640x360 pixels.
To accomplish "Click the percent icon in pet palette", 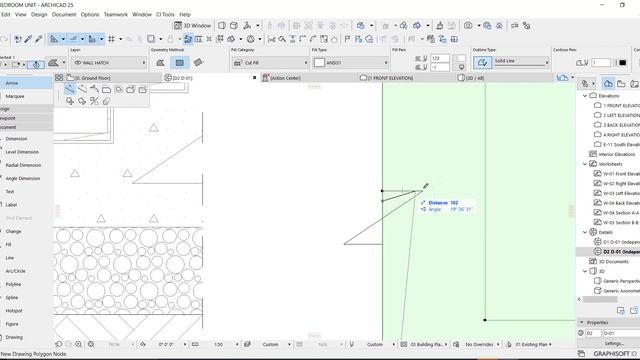I will pos(94,101).
